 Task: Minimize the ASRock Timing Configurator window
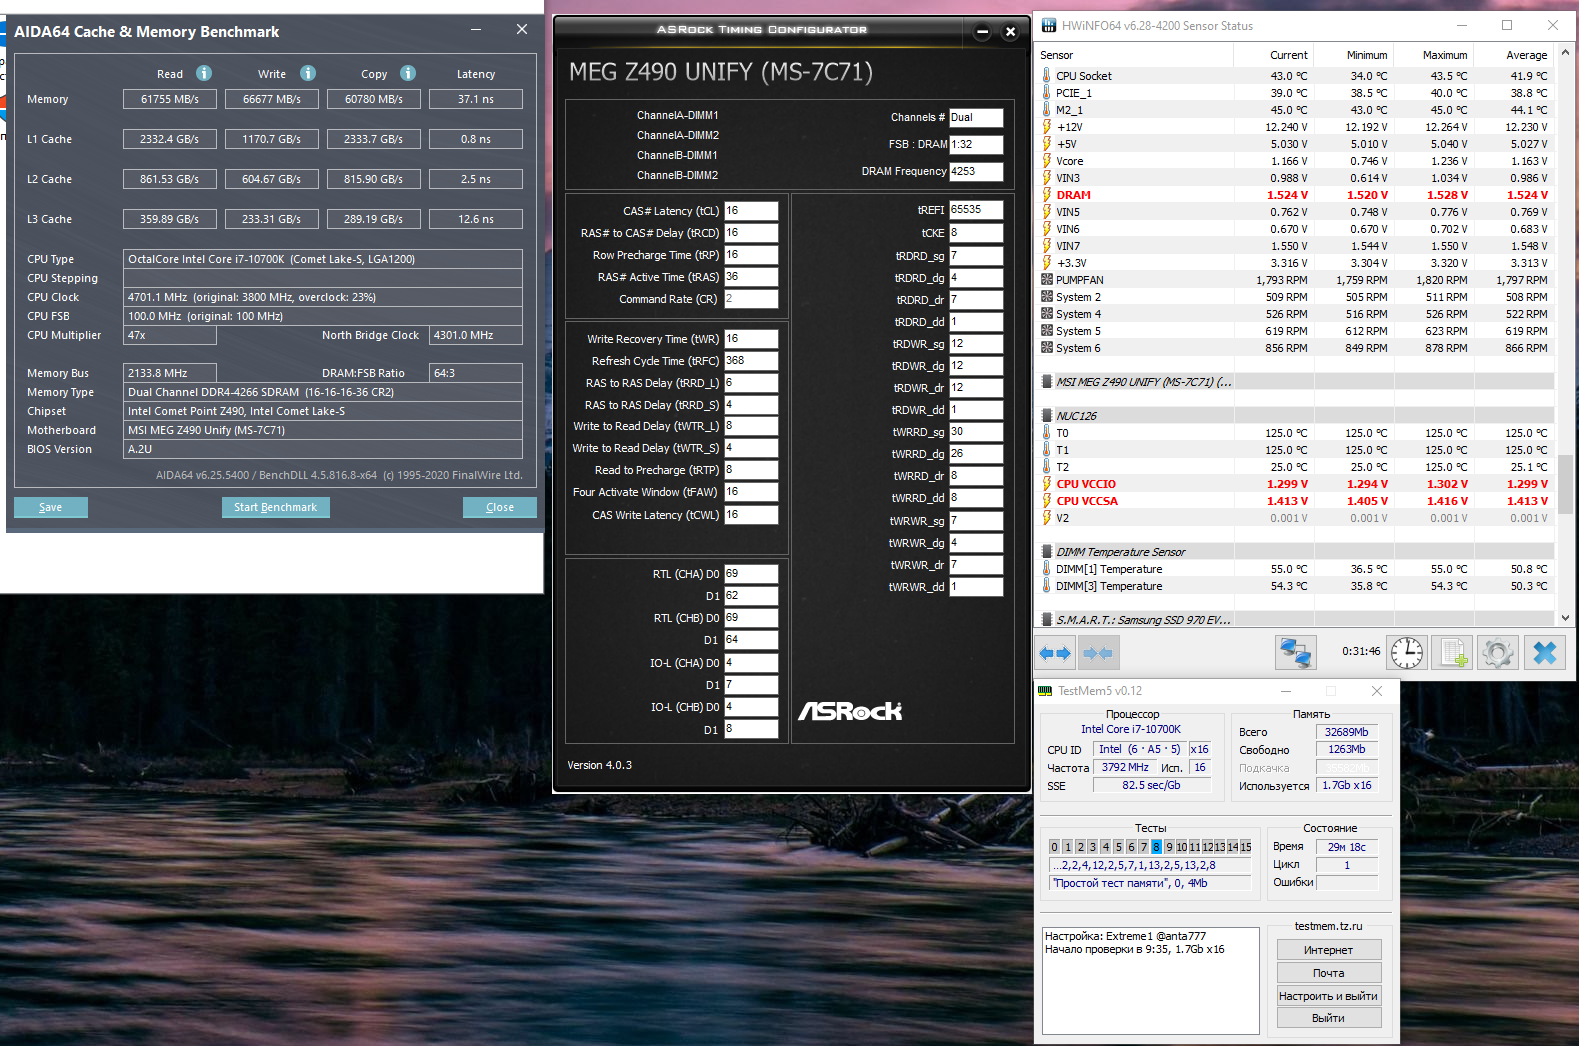[982, 31]
